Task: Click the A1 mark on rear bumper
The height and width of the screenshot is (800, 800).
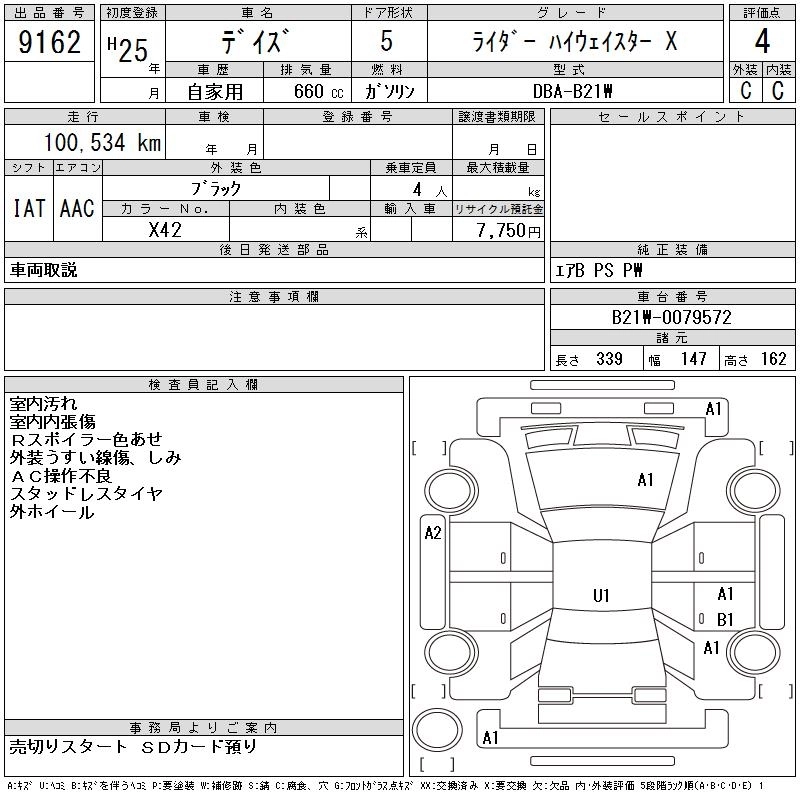Action: [490, 738]
